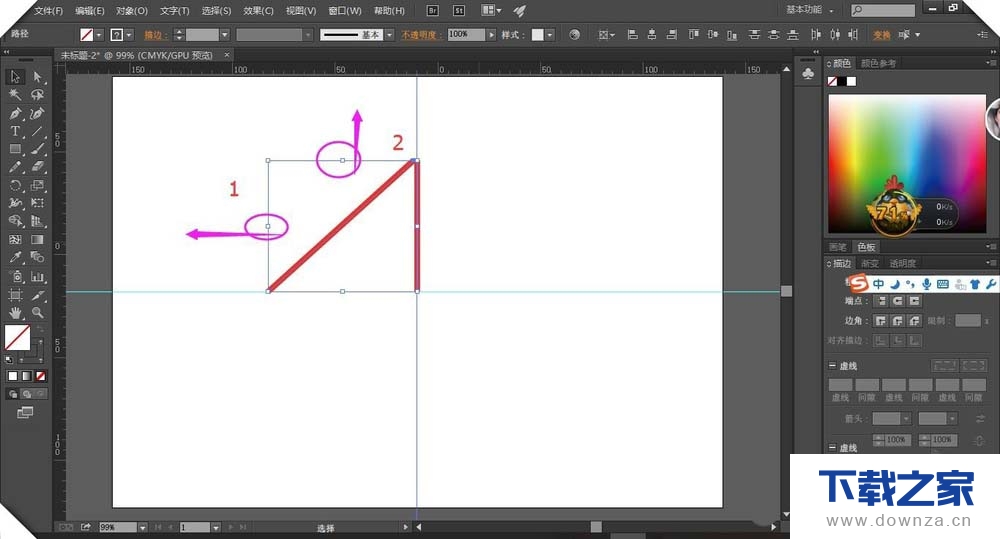Select projecting cap option for 端点
1000x539 pixels.
click(915, 300)
